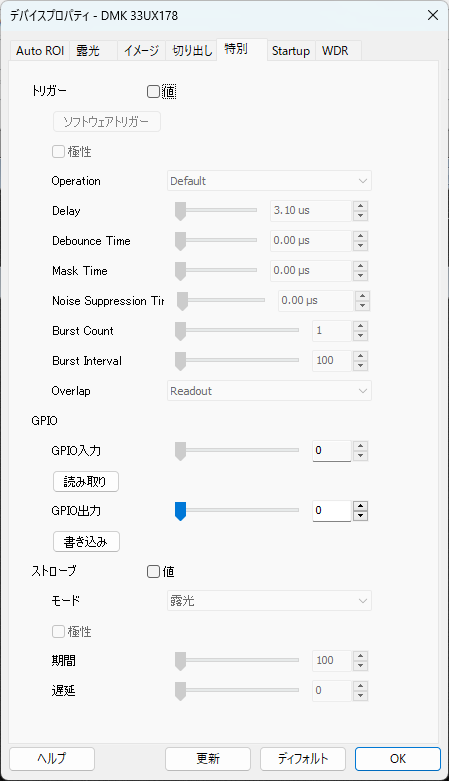The width and height of the screenshot is (449, 781).
Task: Close the デバイスプロパティ dialog
Action: pos(433,15)
